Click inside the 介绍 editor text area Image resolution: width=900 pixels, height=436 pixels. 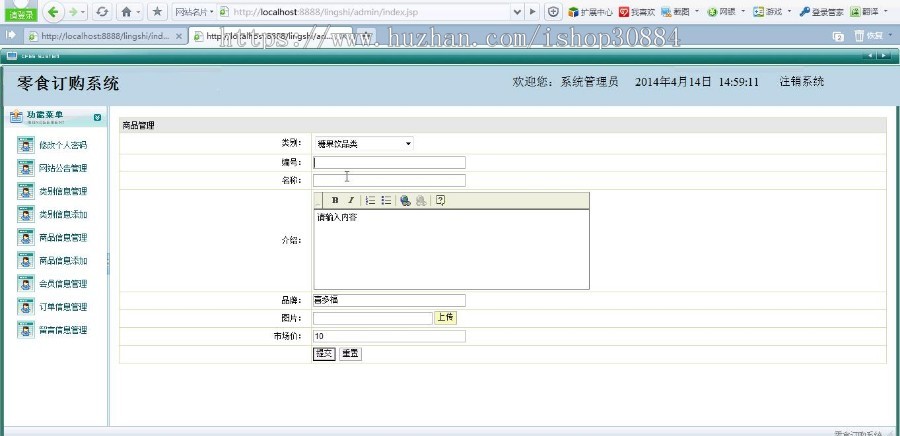[451, 250]
